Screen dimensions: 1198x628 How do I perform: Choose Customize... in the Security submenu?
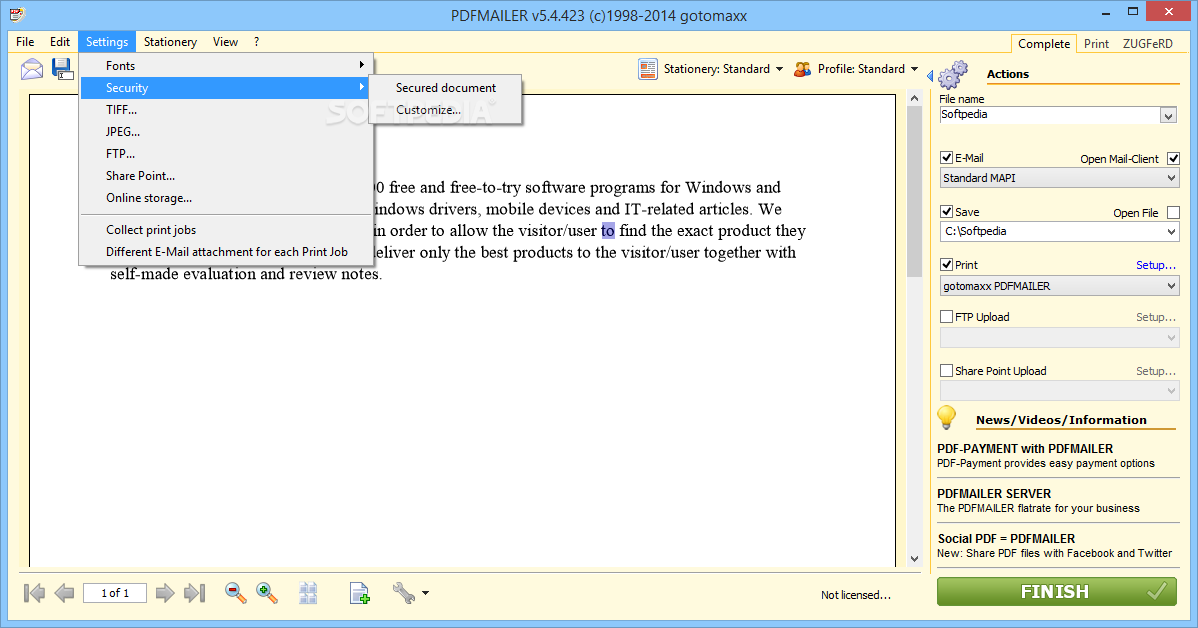[445, 110]
